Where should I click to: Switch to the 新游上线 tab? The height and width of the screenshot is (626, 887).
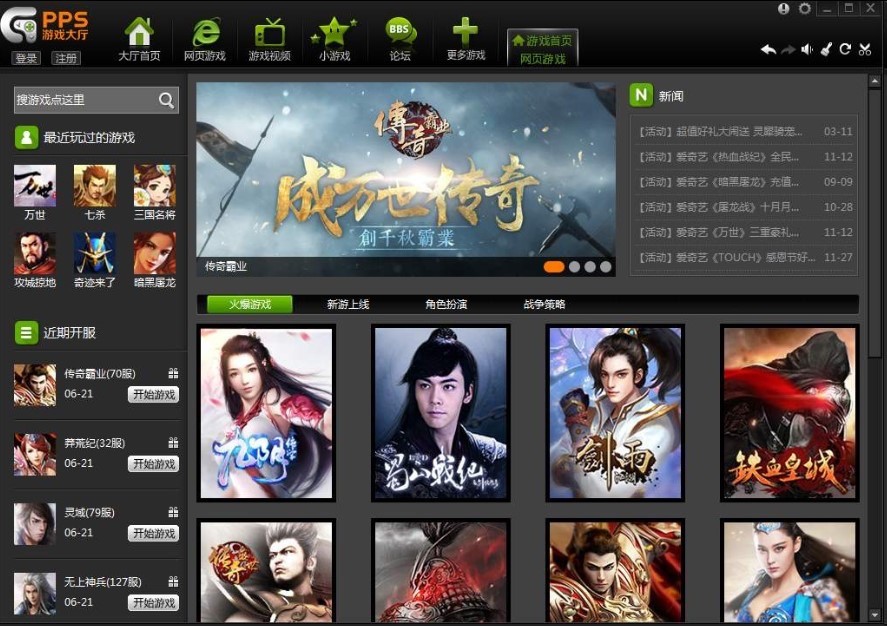click(348, 304)
